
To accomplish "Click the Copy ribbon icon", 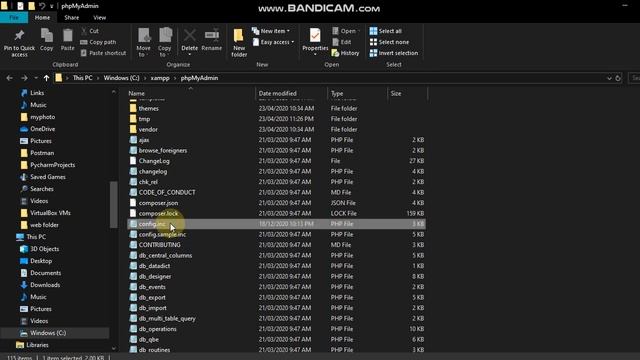I will click(x=47, y=40).
